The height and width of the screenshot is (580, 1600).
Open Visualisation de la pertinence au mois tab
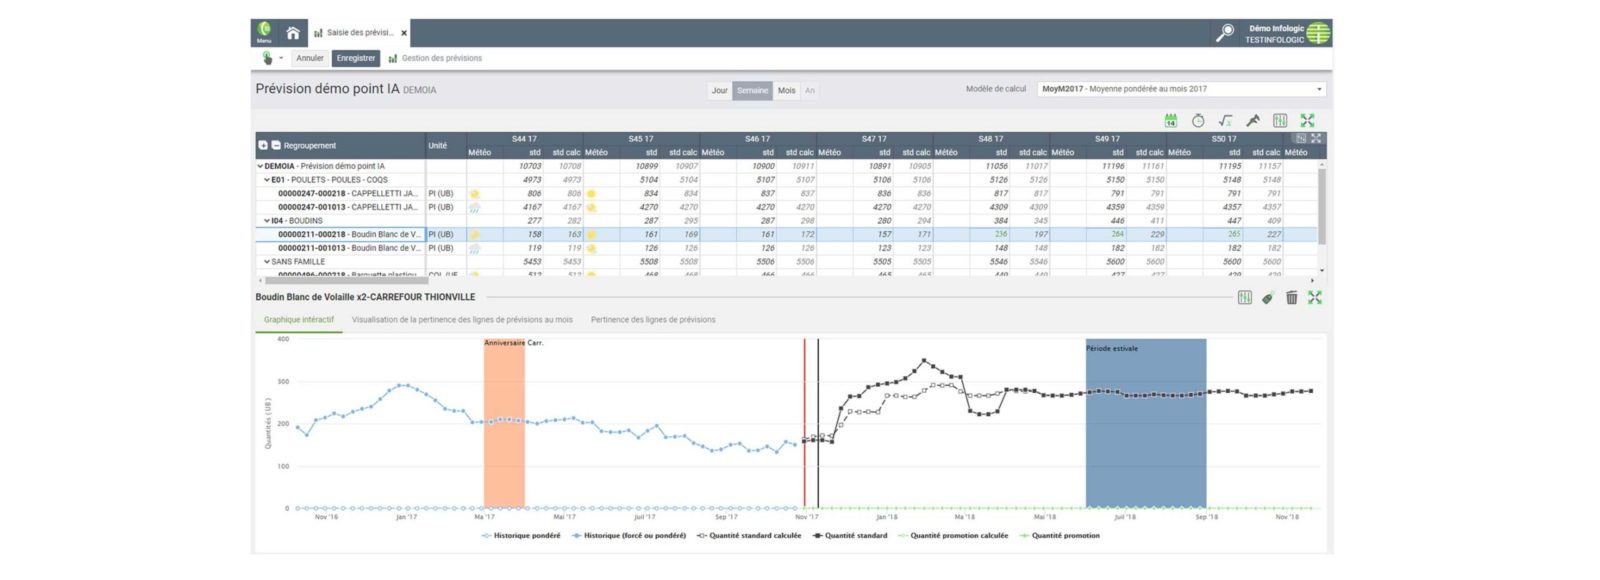click(462, 320)
